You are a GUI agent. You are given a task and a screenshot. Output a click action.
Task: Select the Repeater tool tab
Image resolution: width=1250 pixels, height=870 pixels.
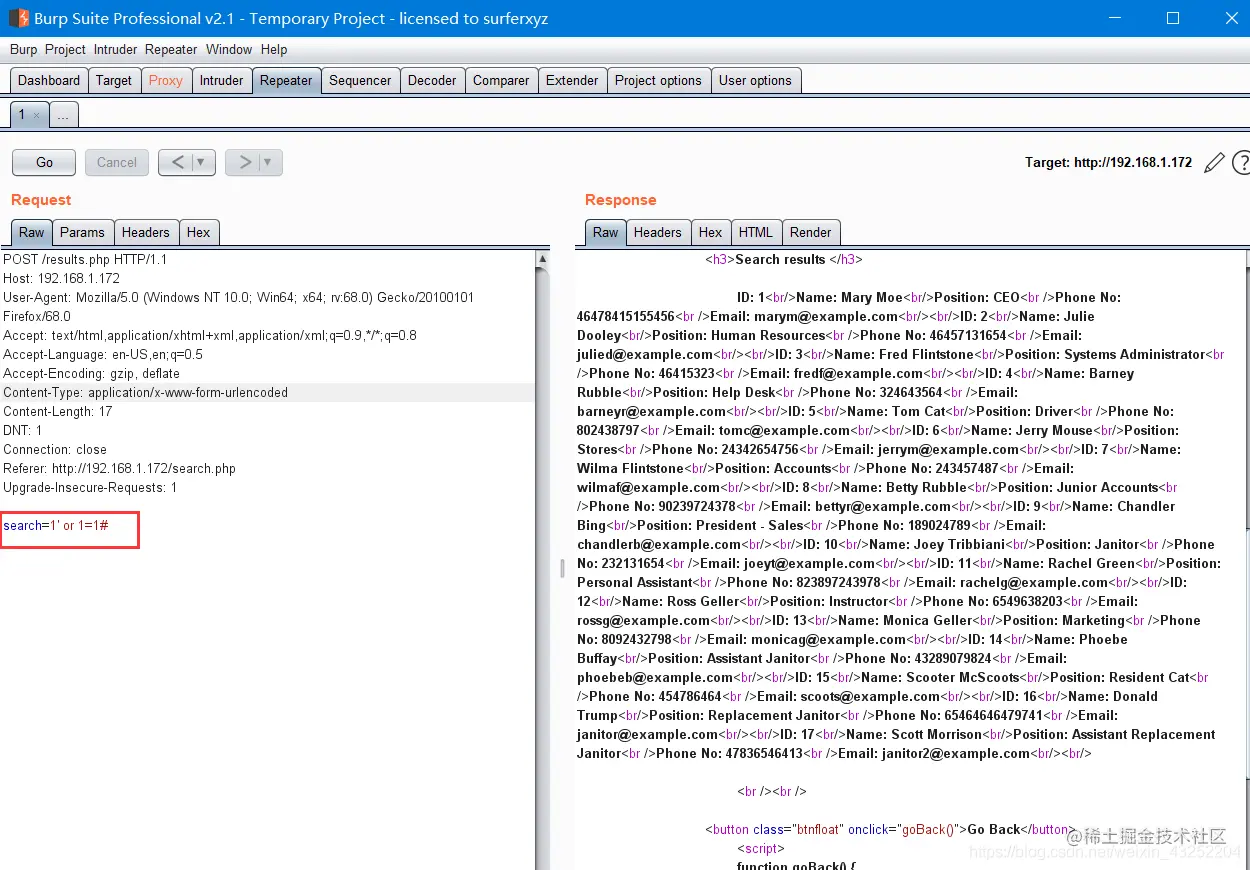(286, 81)
